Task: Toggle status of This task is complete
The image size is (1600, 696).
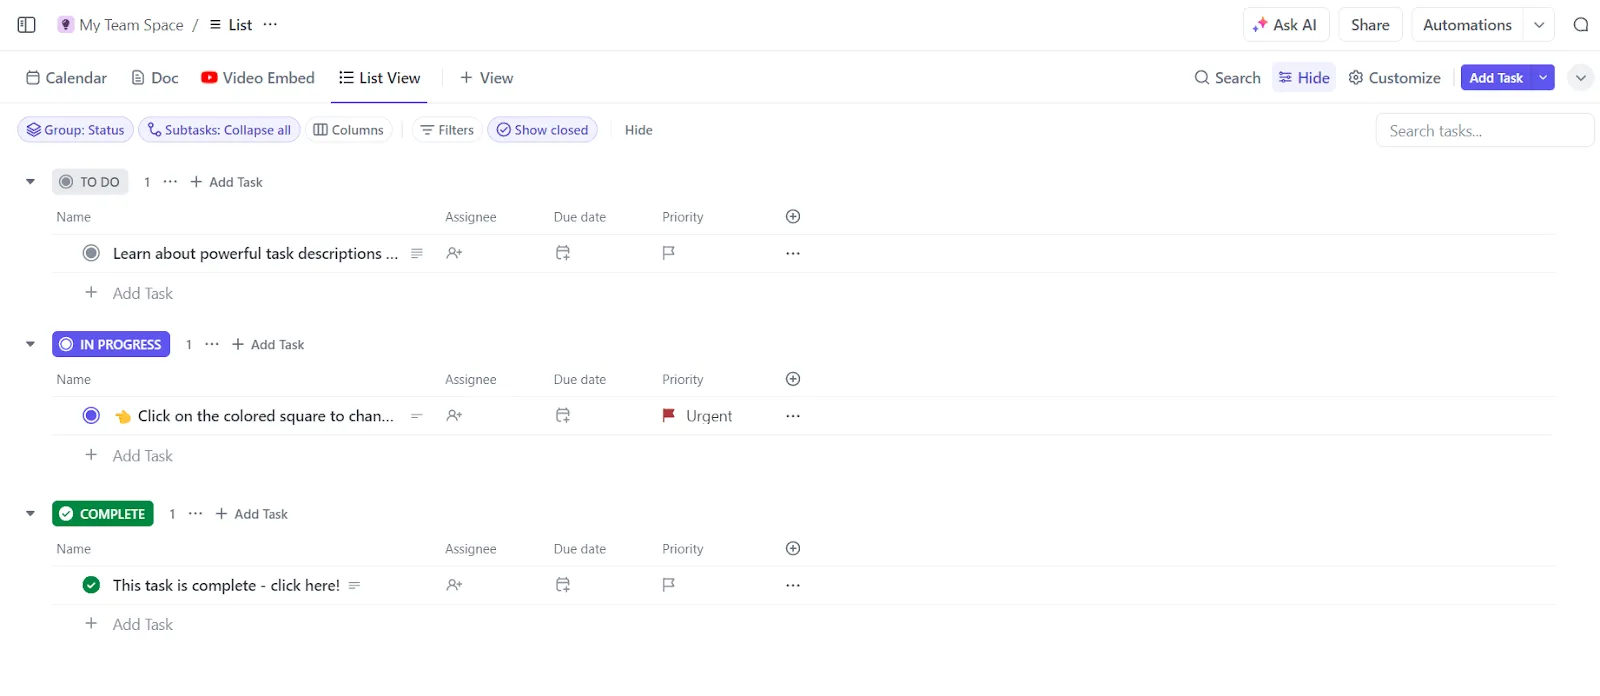Action: pyautogui.click(x=91, y=585)
